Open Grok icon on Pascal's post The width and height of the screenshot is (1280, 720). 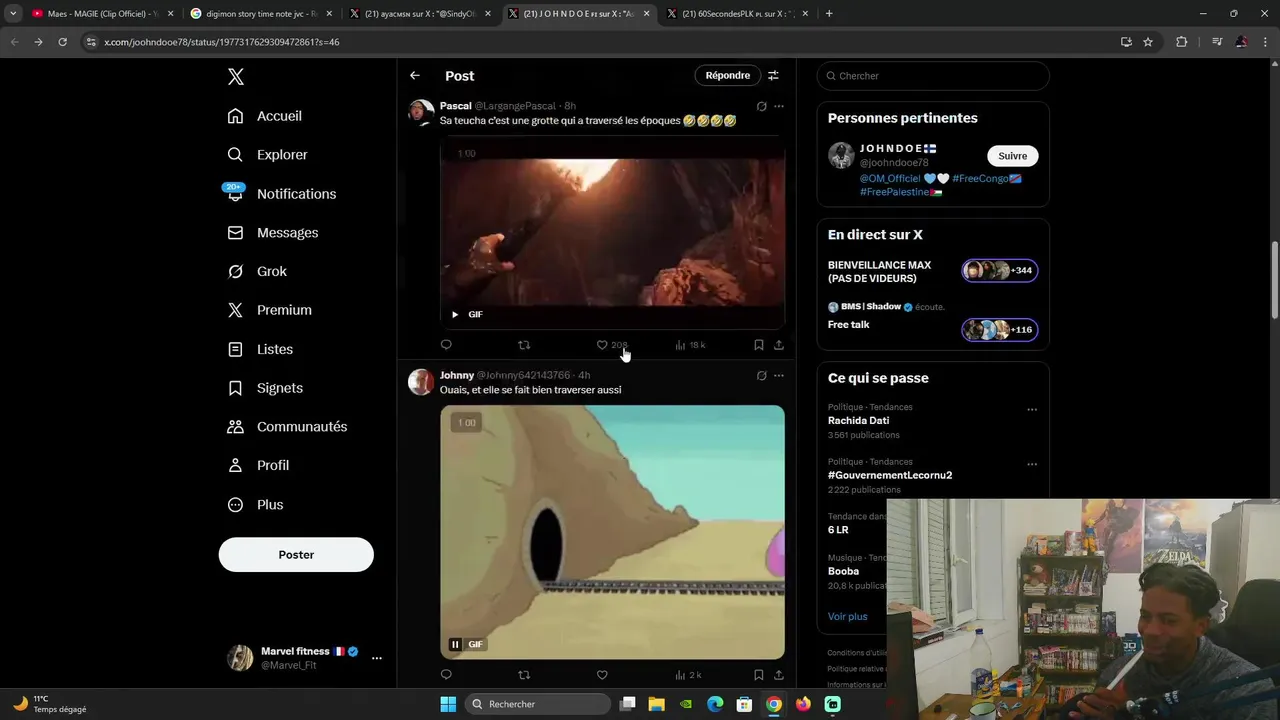[761, 106]
